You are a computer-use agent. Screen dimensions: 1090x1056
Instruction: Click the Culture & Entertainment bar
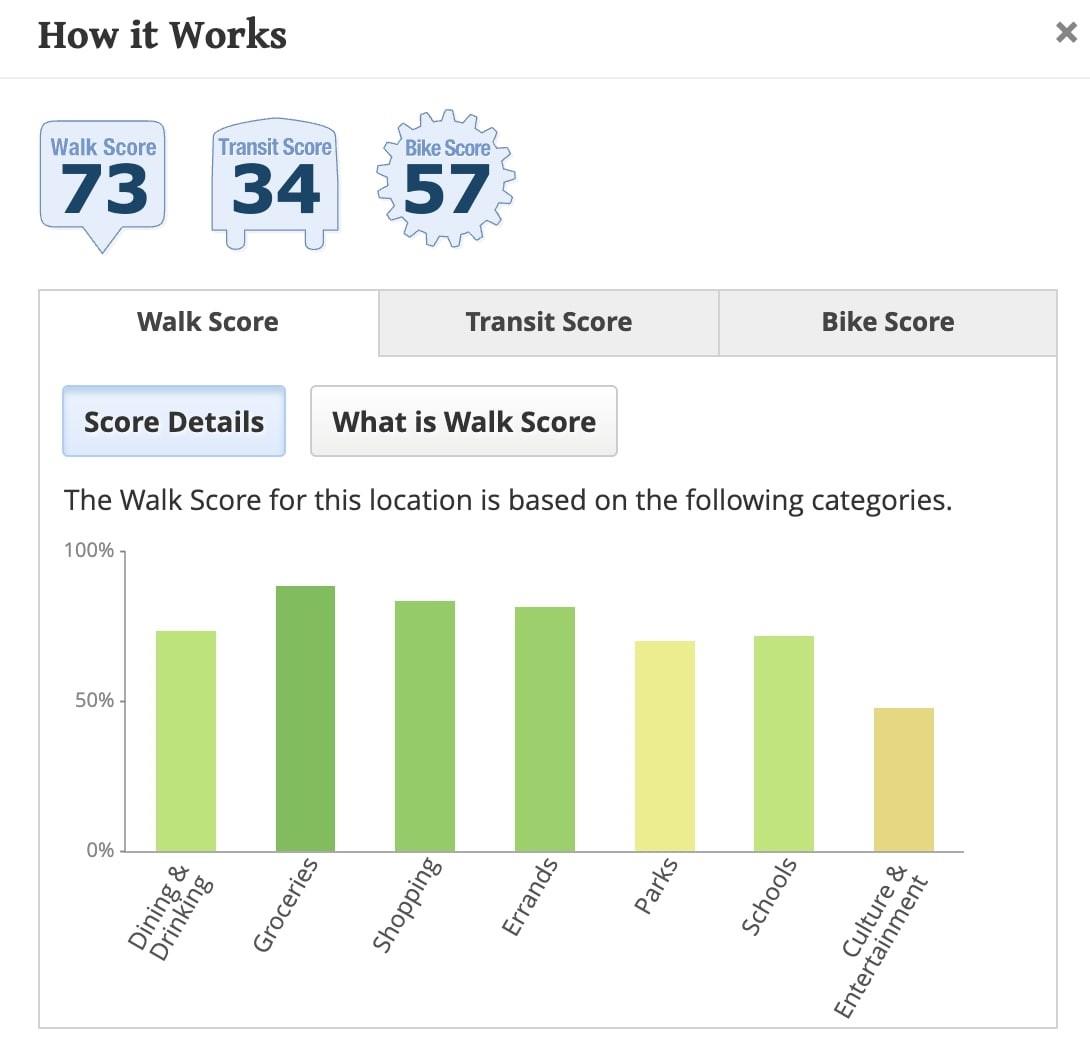904,780
